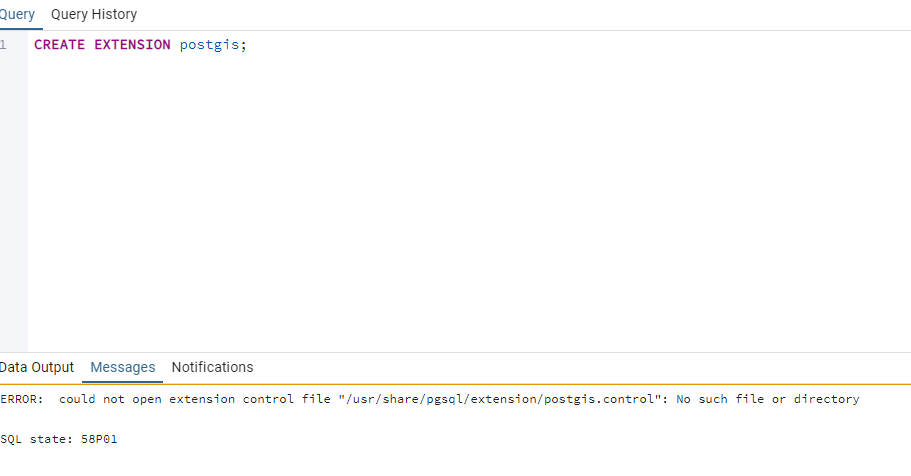Click the ERROR label in the messages output
Image resolution: width=911 pixels, height=476 pixels.
(x=21, y=399)
